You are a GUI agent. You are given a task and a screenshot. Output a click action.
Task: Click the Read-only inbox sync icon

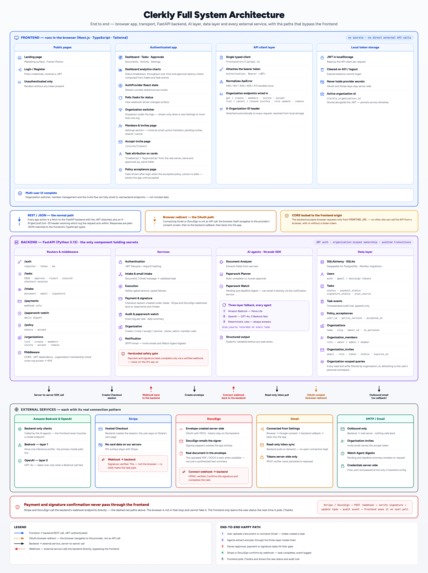262,445
